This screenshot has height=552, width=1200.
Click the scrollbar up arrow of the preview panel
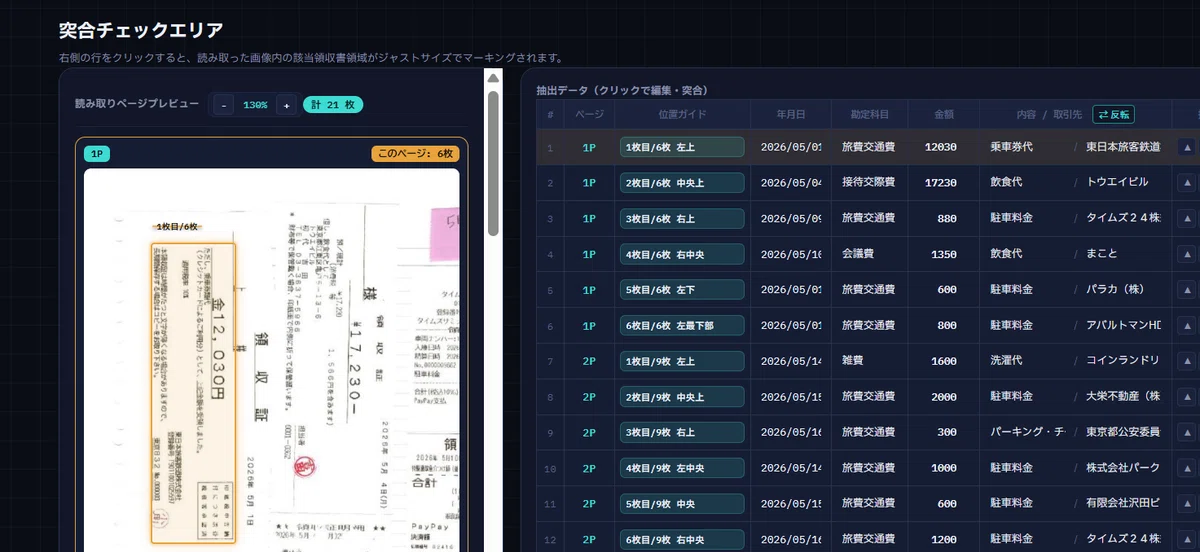click(x=493, y=78)
